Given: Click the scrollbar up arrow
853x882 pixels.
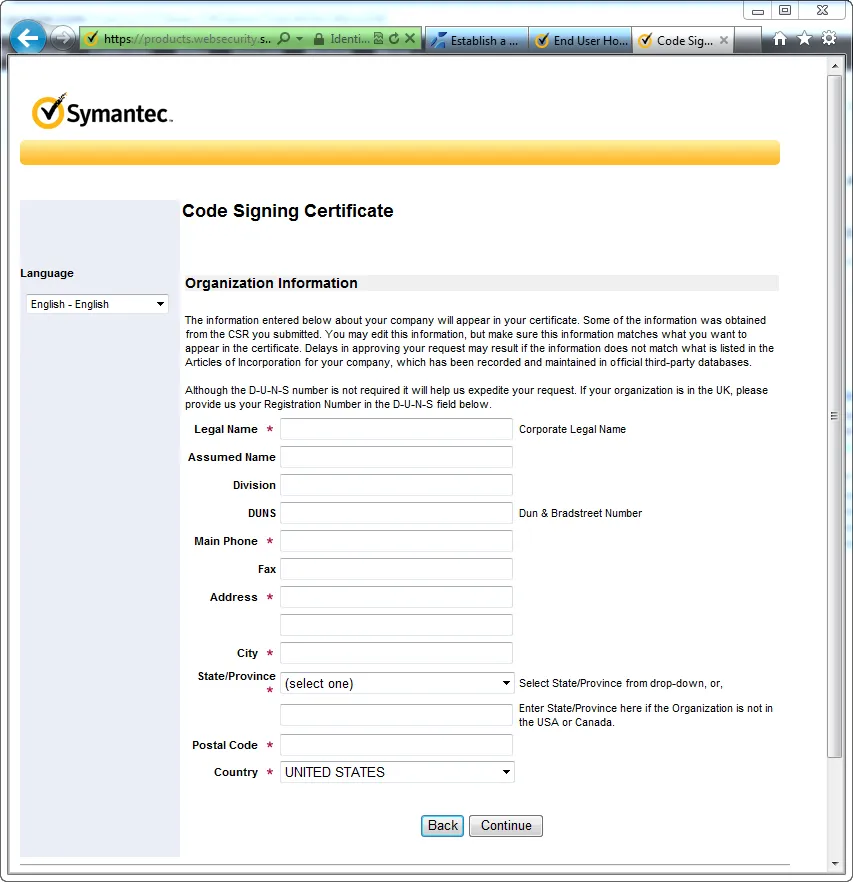Looking at the screenshot, I should [x=835, y=66].
